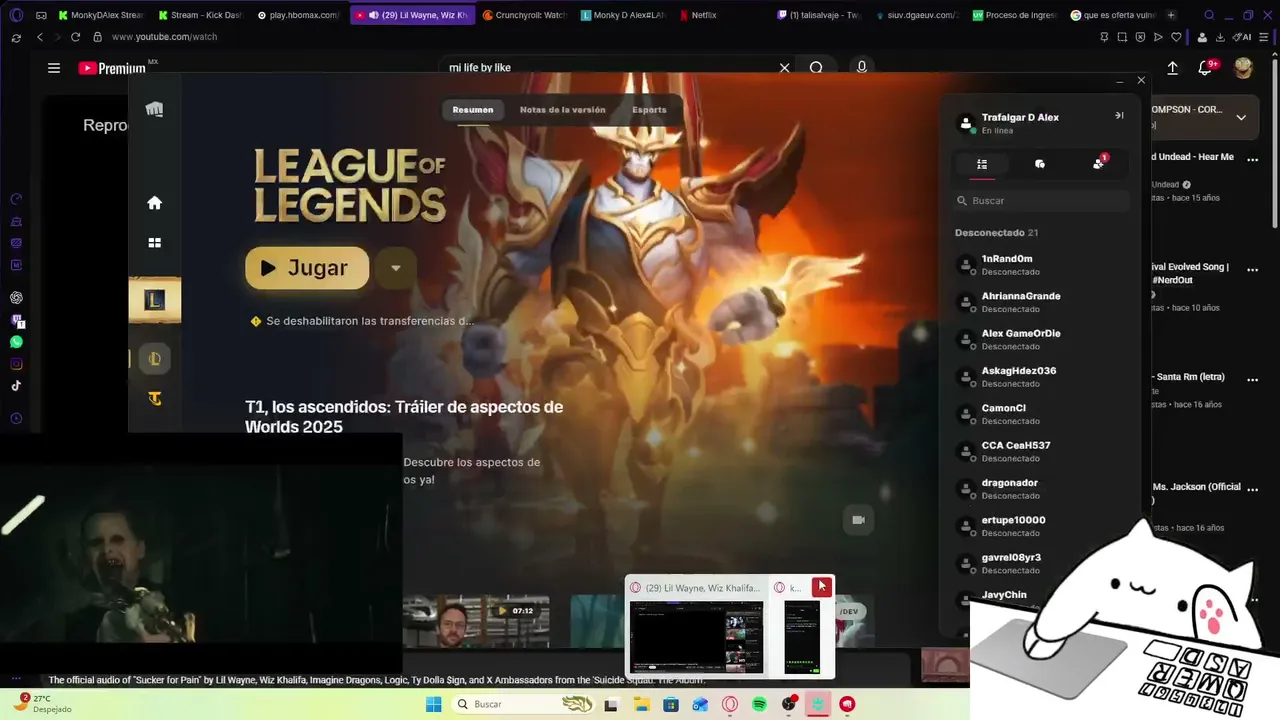This screenshot has width=1280, height=720.
Task: Click the YouTube search input field
Action: [610, 68]
